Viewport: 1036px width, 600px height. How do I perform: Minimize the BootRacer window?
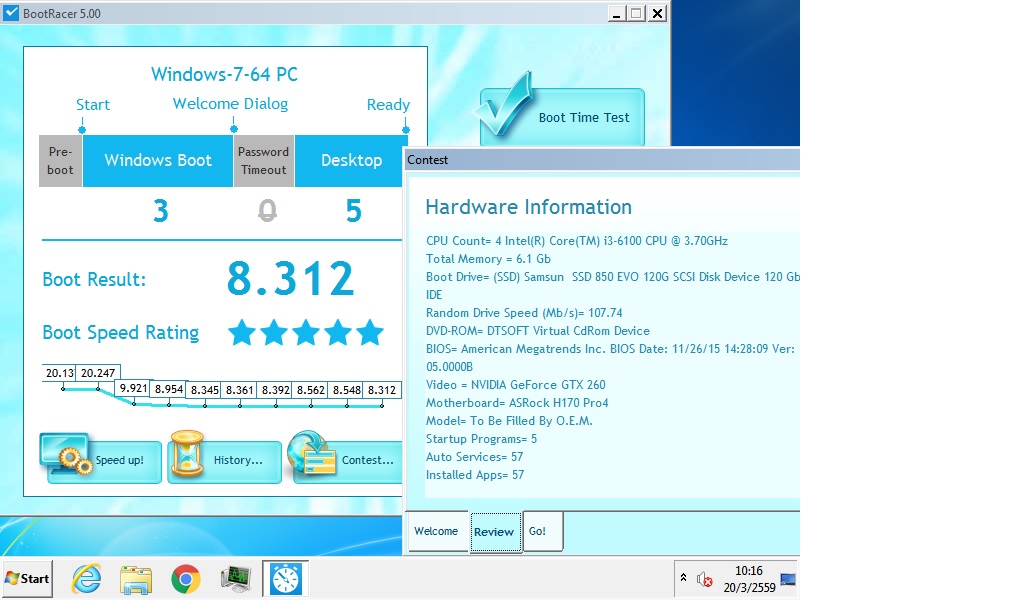click(616, 13)
